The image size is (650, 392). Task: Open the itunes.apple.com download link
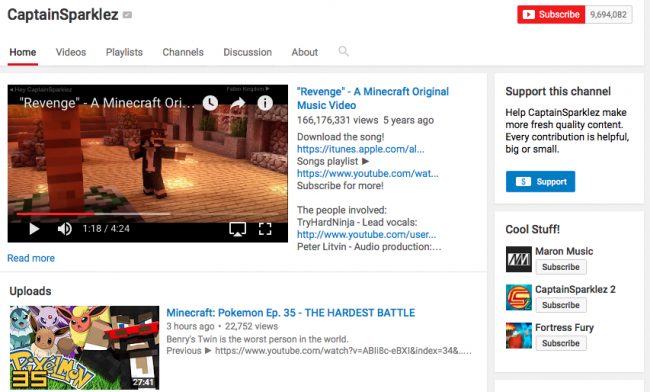tap(361, 149)
